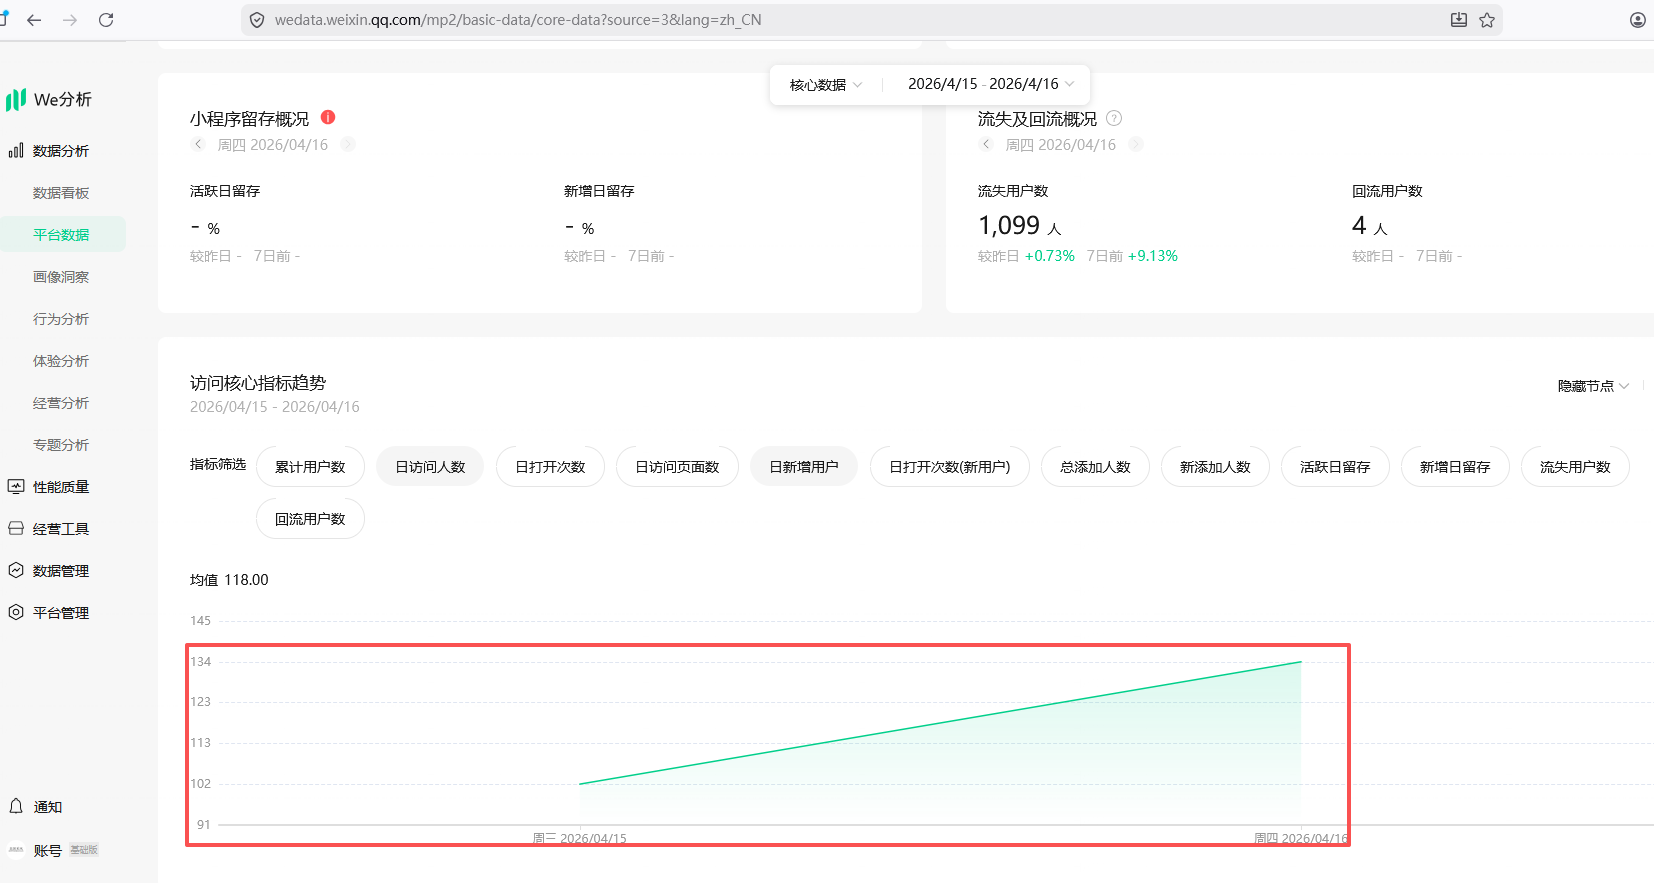This screenshot has width=1654, height=883.
Task: Click the trend line endpoint at 2026/04/16
Action: [x=1300, y=662]
